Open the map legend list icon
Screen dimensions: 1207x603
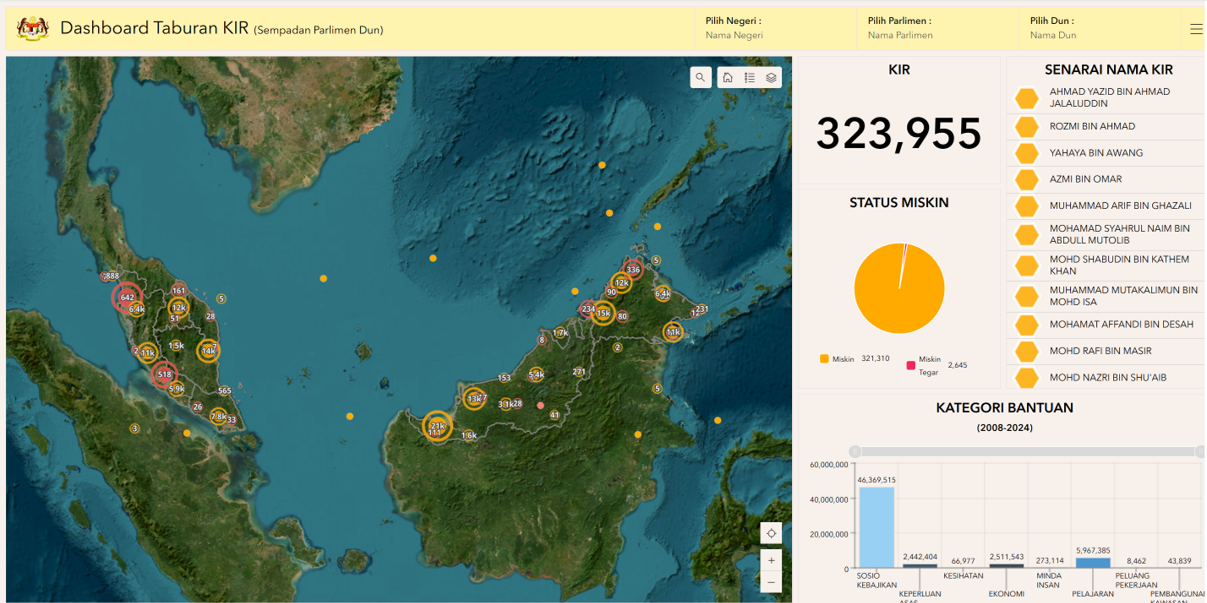point(750,77)
